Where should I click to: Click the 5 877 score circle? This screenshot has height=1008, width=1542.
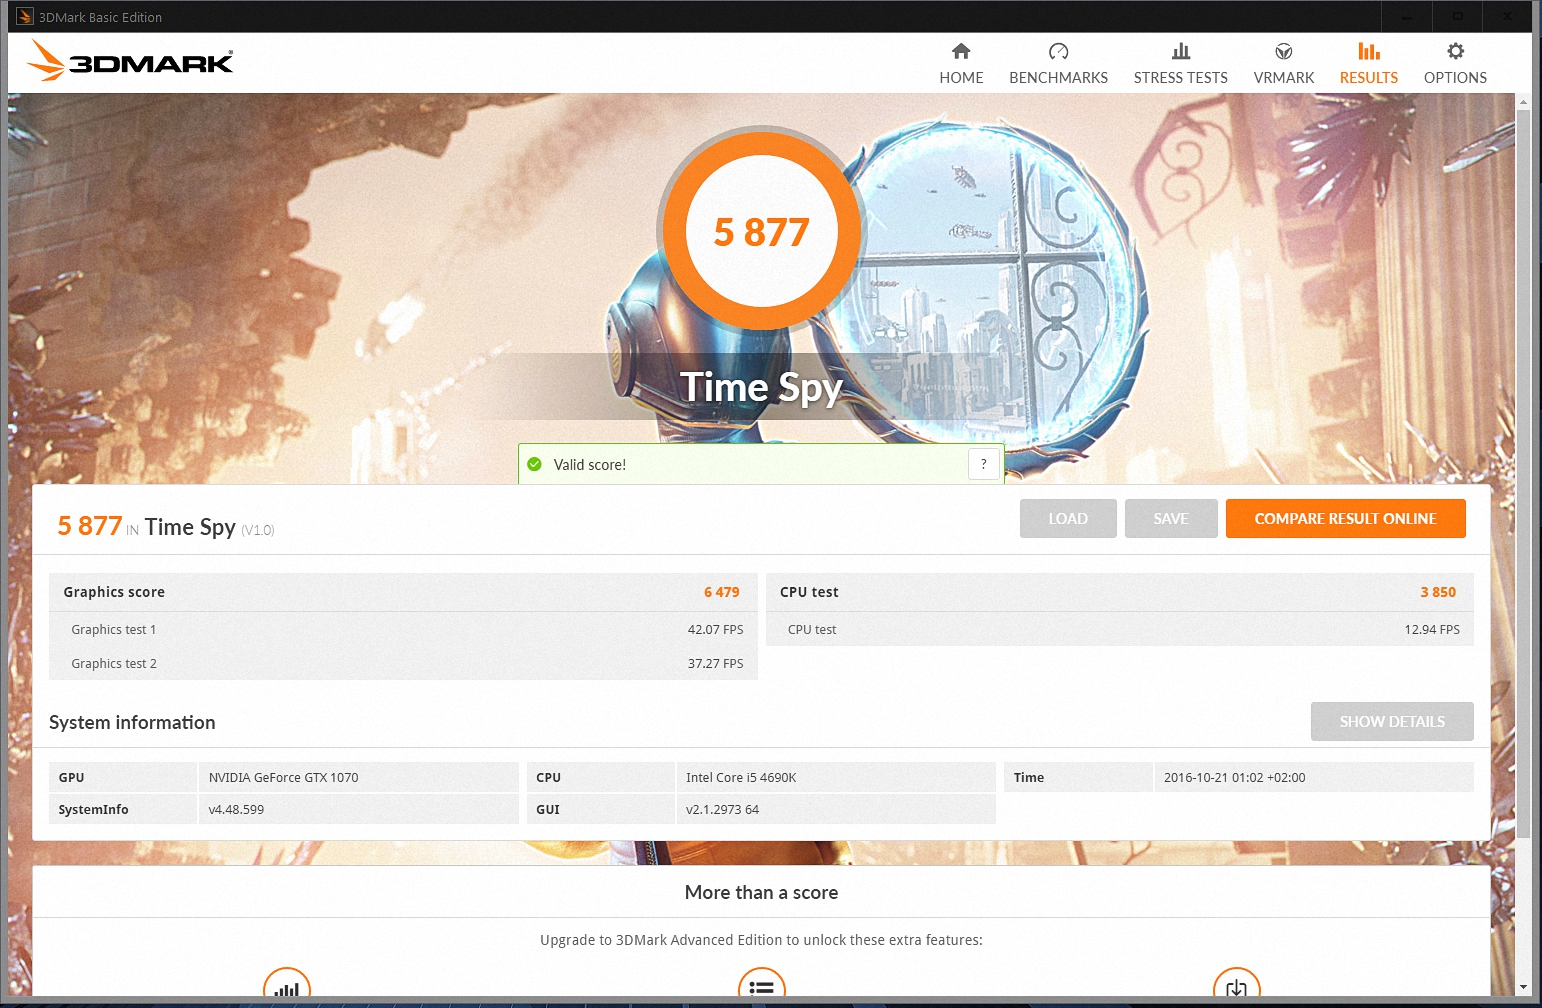coord(762,231)
